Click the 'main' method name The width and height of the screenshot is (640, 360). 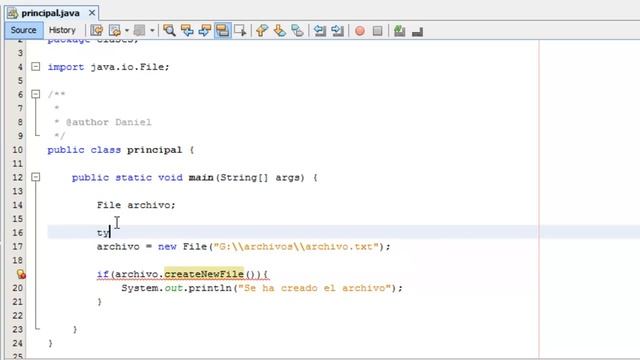(x=201, y=178)
